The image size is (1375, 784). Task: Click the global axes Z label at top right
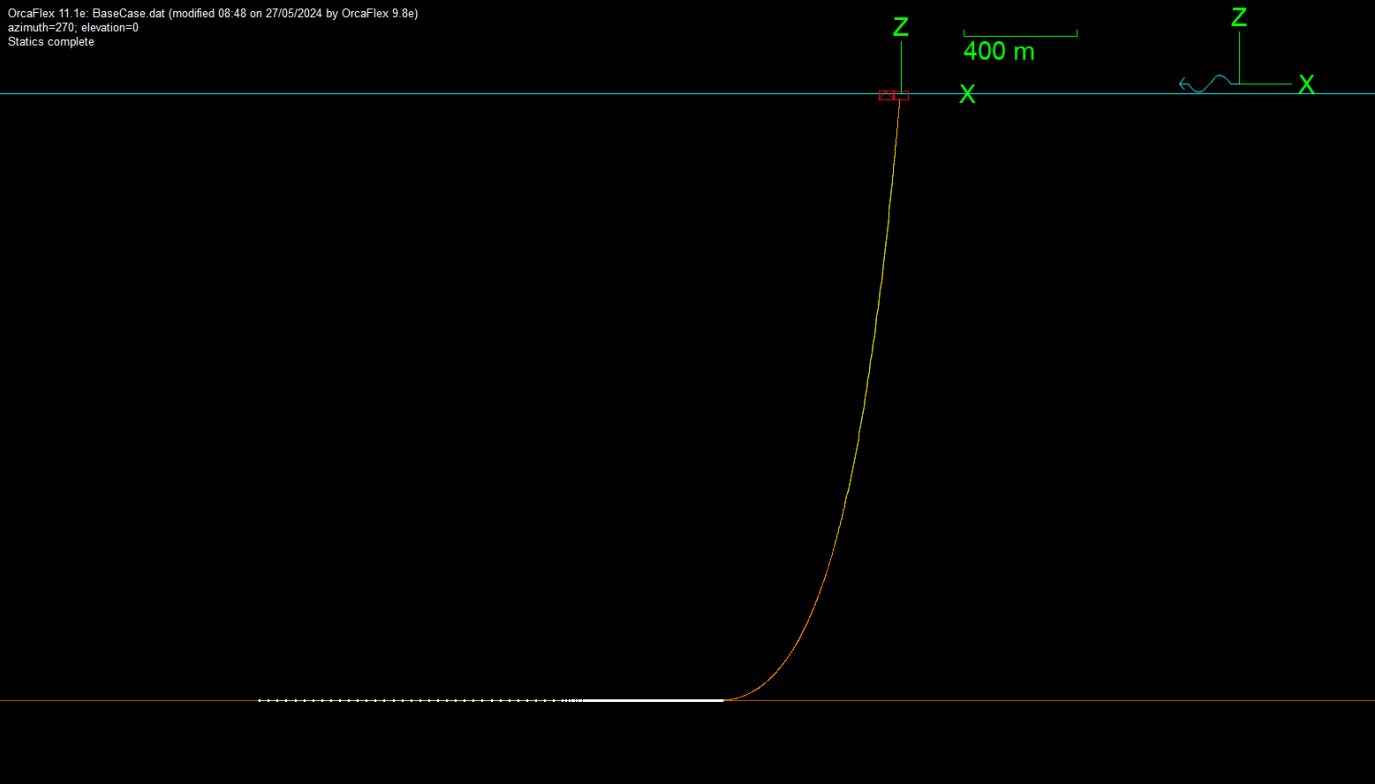(x=1239, y=18)
